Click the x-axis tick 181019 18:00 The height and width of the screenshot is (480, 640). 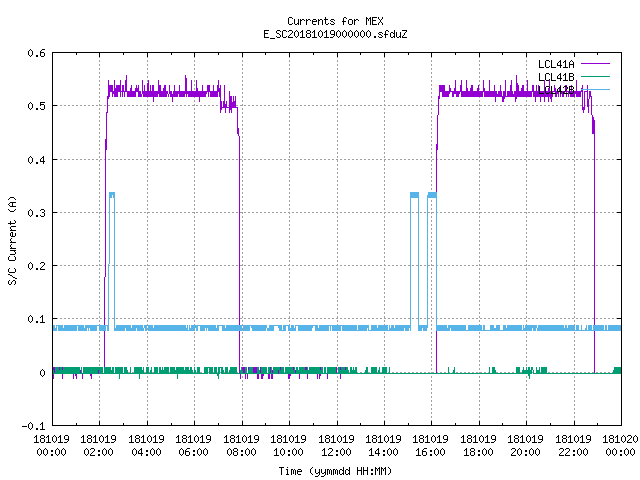(x=478, y=445)
